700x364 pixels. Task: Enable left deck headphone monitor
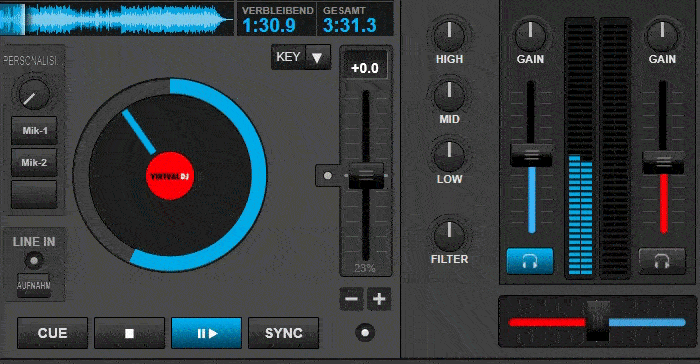(x=530, y=261)
